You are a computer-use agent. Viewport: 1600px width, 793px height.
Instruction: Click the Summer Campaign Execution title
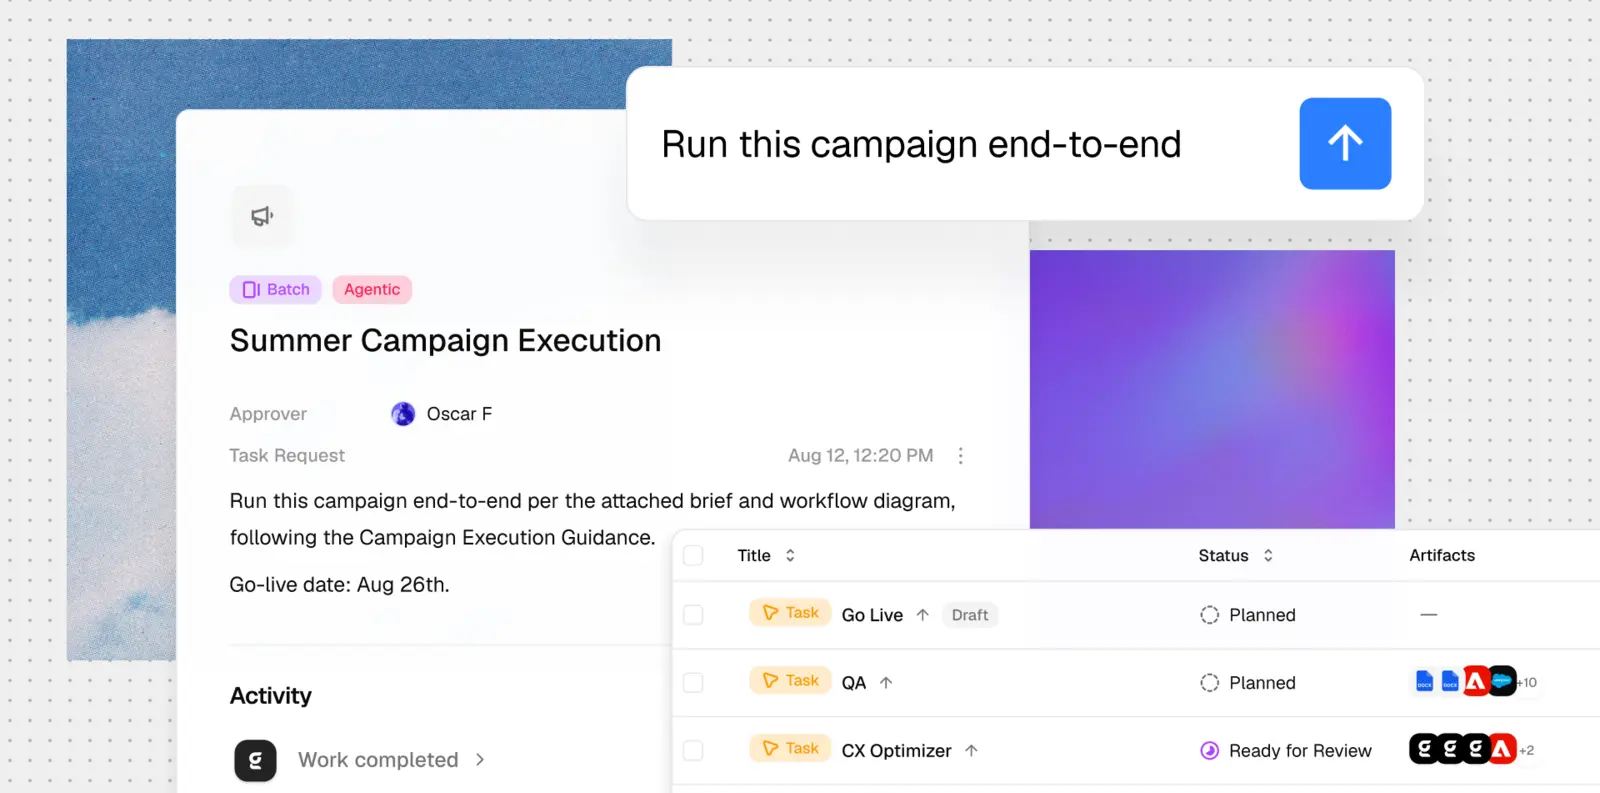pyautogui.click(x=445, y=341)
